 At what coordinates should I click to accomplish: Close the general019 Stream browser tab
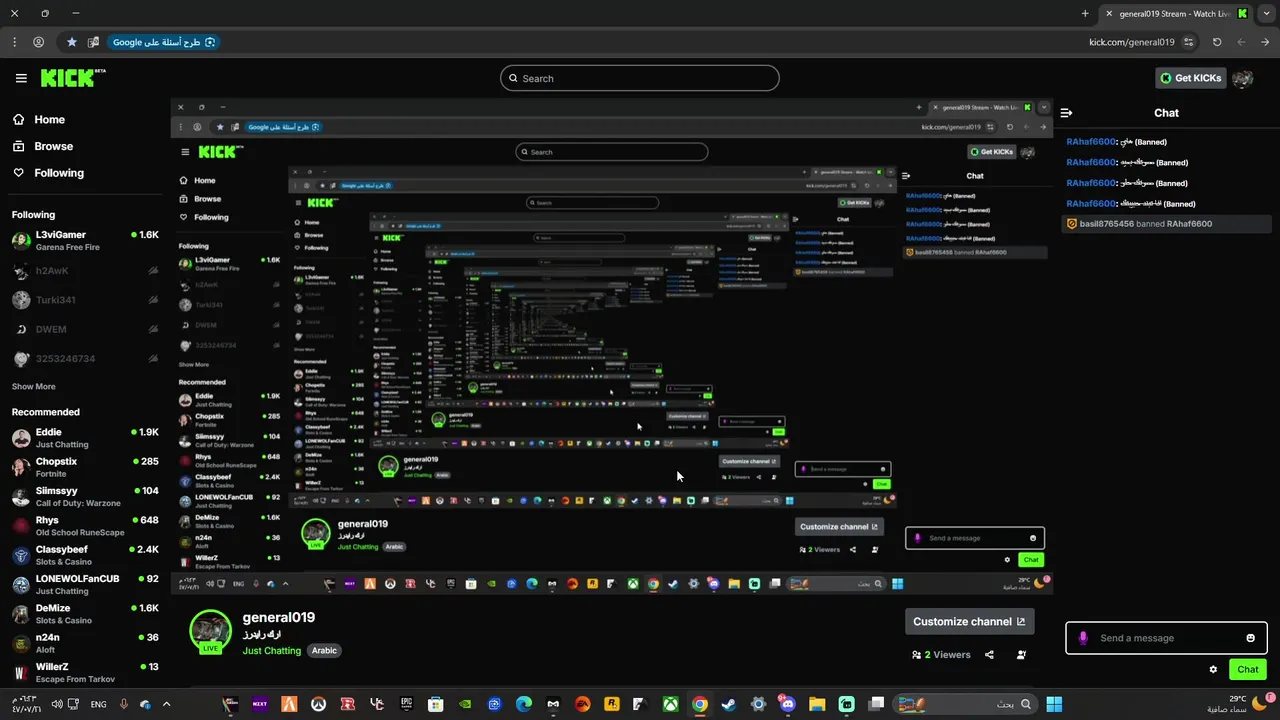[x=1108, y=14]
